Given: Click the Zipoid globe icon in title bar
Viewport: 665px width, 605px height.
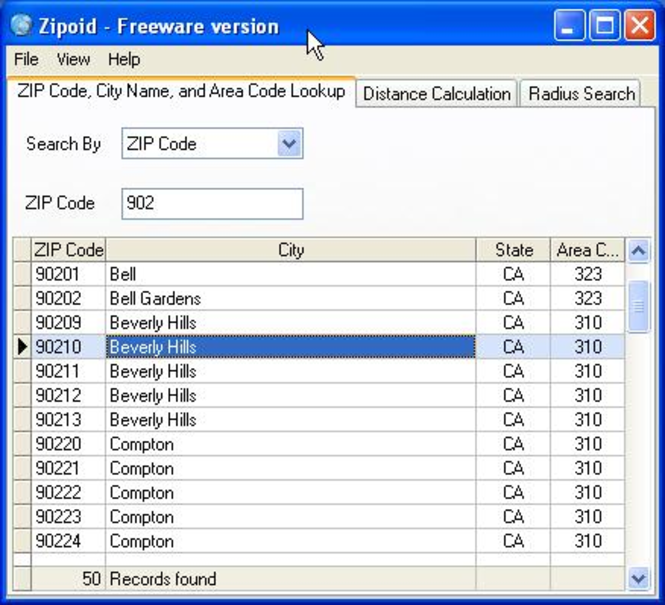Looking at the screenshot, I should pyautogui.click(x=21, y=26).
